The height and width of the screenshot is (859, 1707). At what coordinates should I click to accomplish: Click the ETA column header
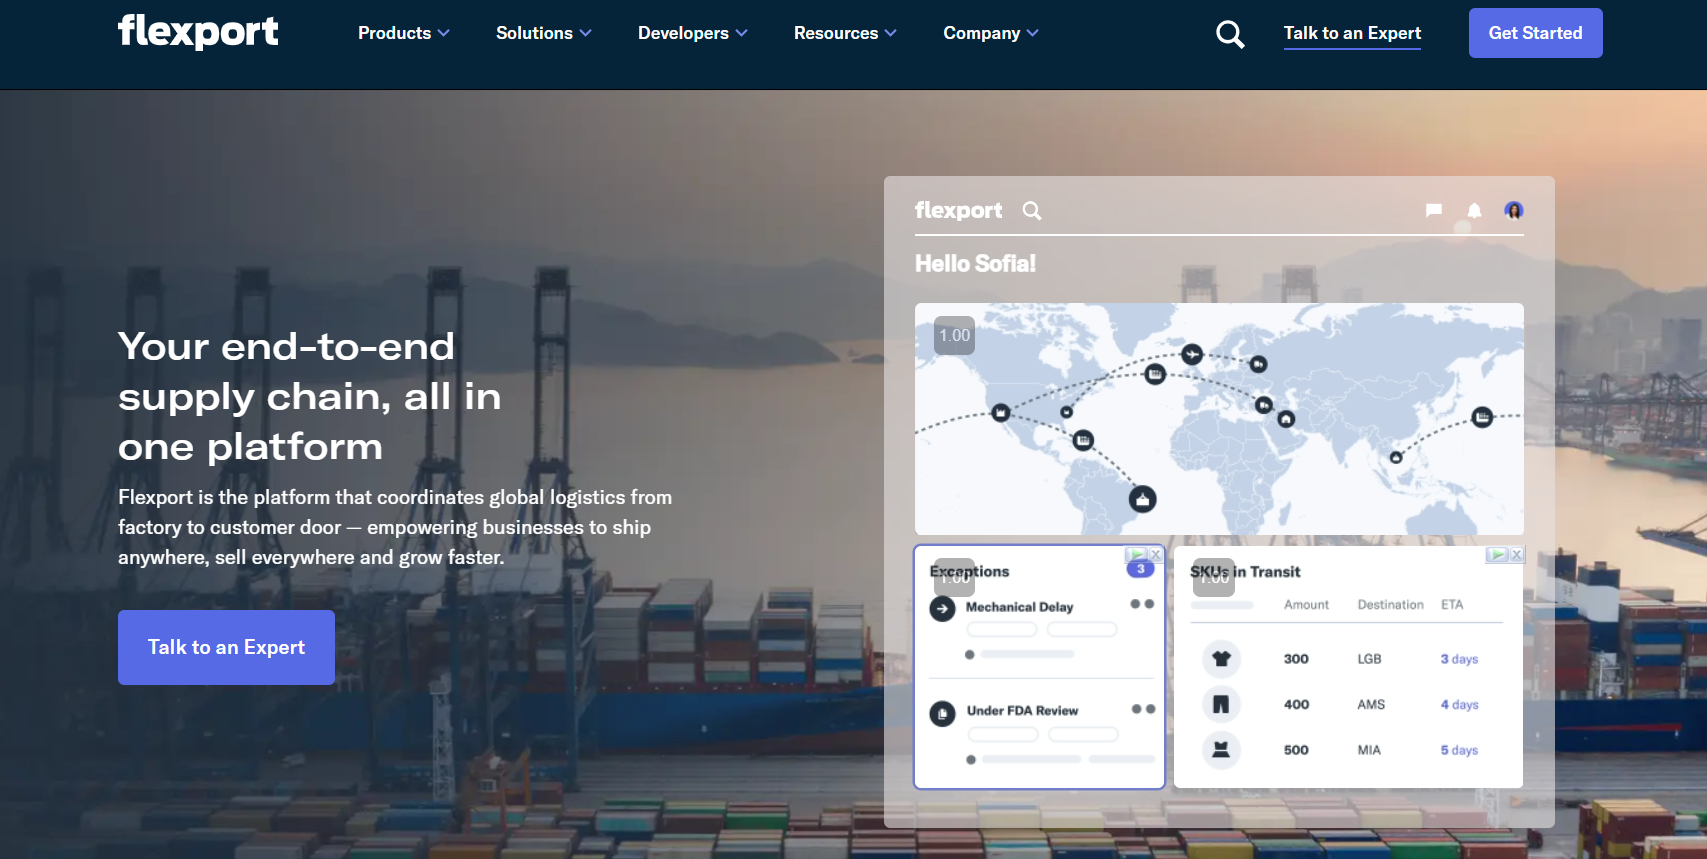pos(1452,605)
